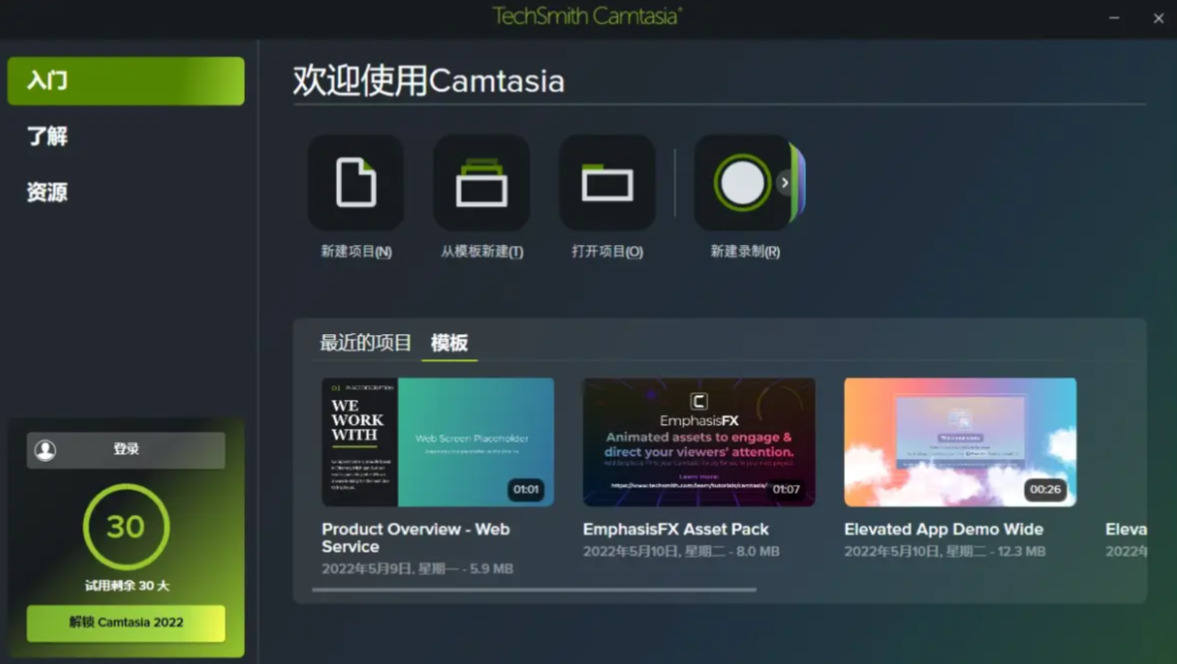Click the user avatar icon beside 登录

(x=45, y=449)
